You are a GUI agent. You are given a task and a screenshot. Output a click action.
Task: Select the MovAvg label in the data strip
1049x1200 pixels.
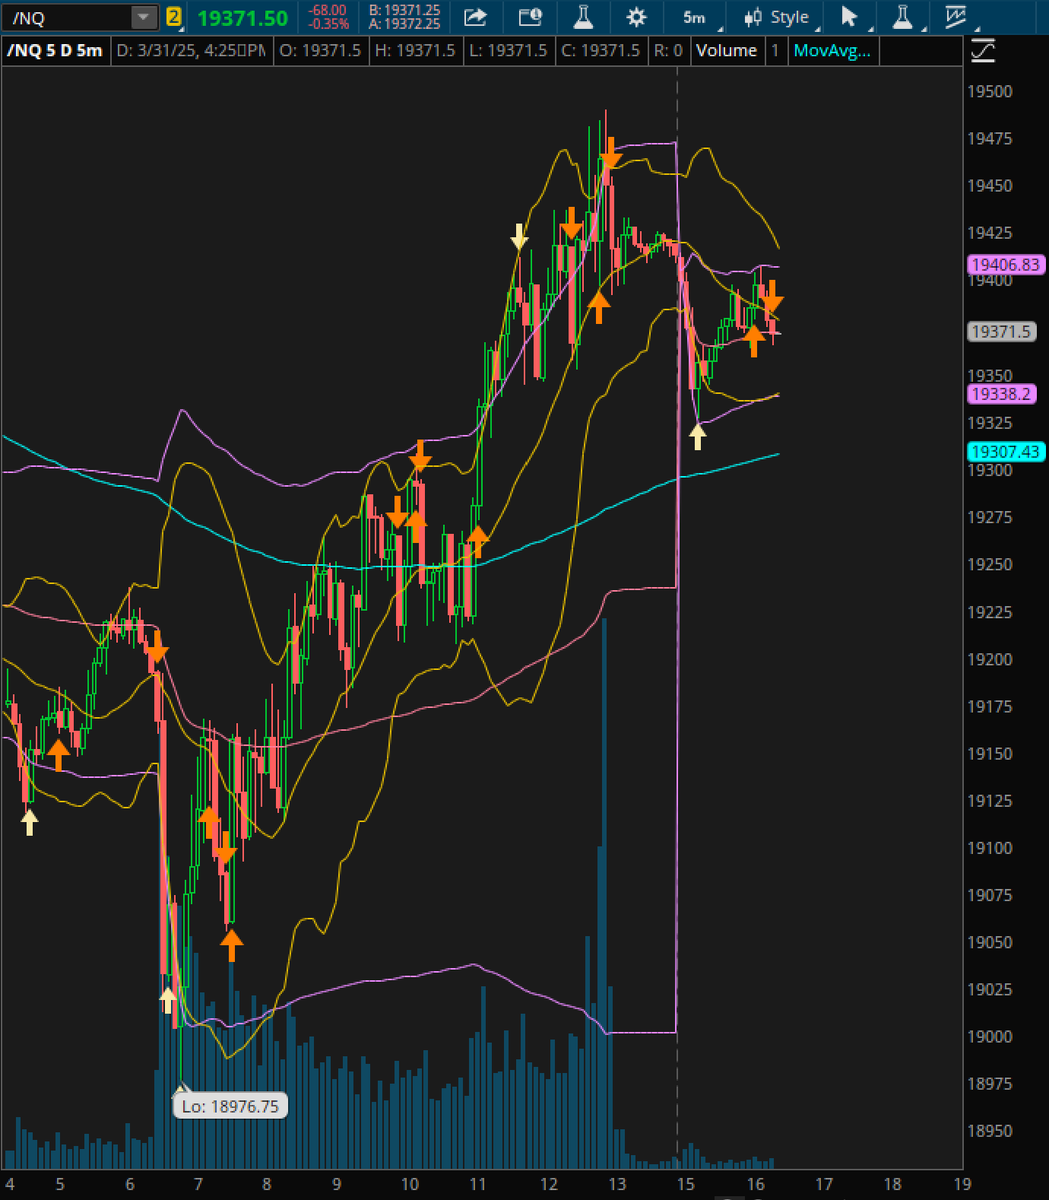[833, 50]
